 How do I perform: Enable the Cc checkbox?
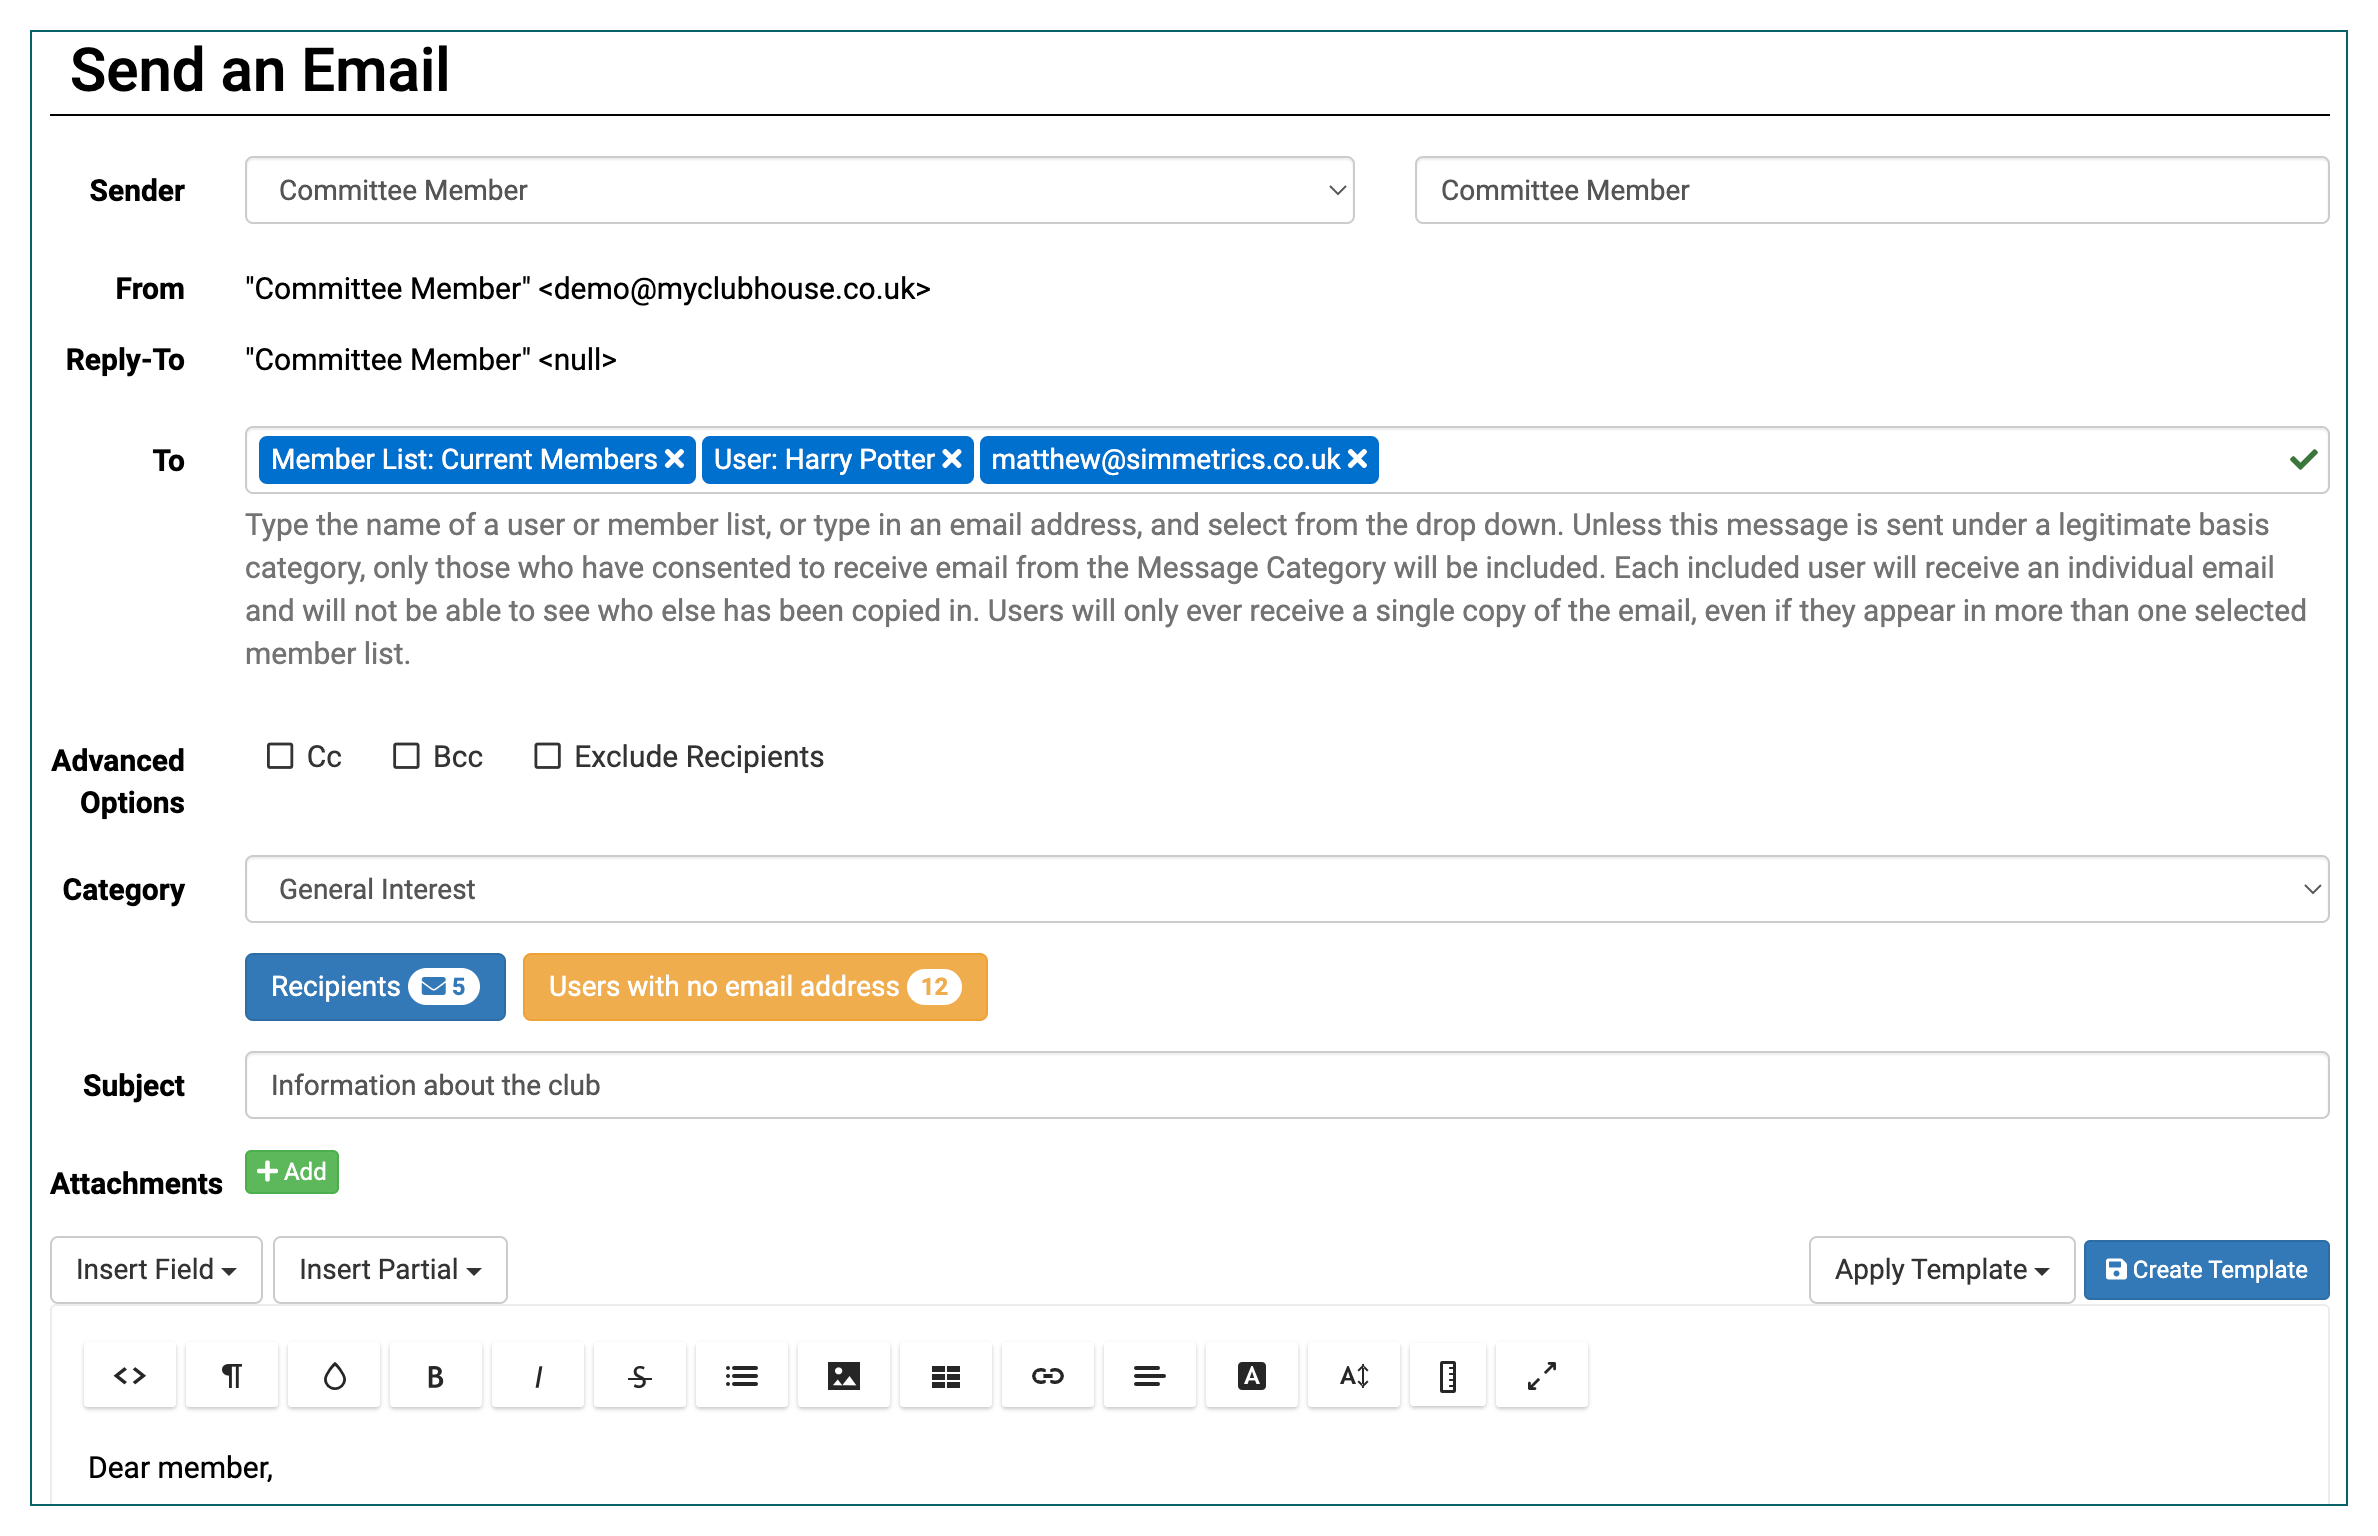(280, 756)
